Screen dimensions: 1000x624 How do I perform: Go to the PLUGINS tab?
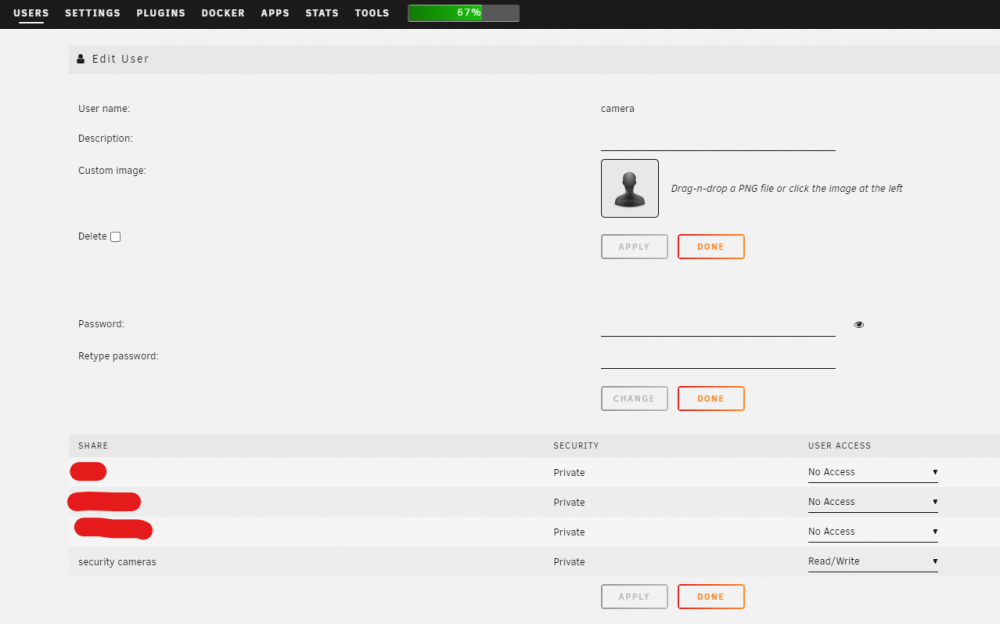pyautogui.click(x=161, y=13)
